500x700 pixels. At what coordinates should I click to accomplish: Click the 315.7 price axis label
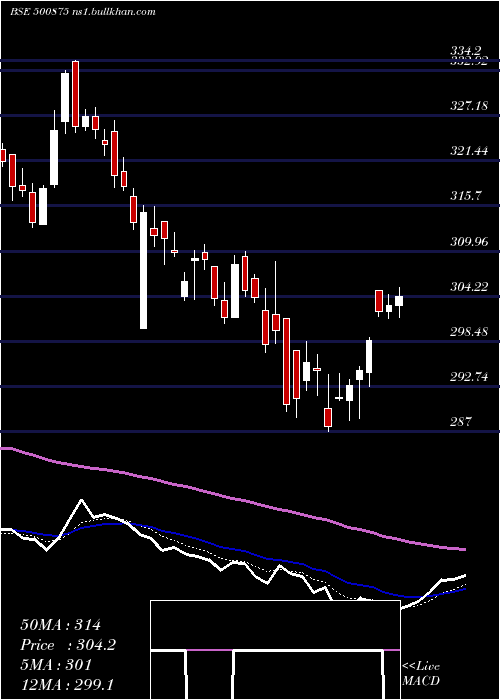tap(465, 196)
